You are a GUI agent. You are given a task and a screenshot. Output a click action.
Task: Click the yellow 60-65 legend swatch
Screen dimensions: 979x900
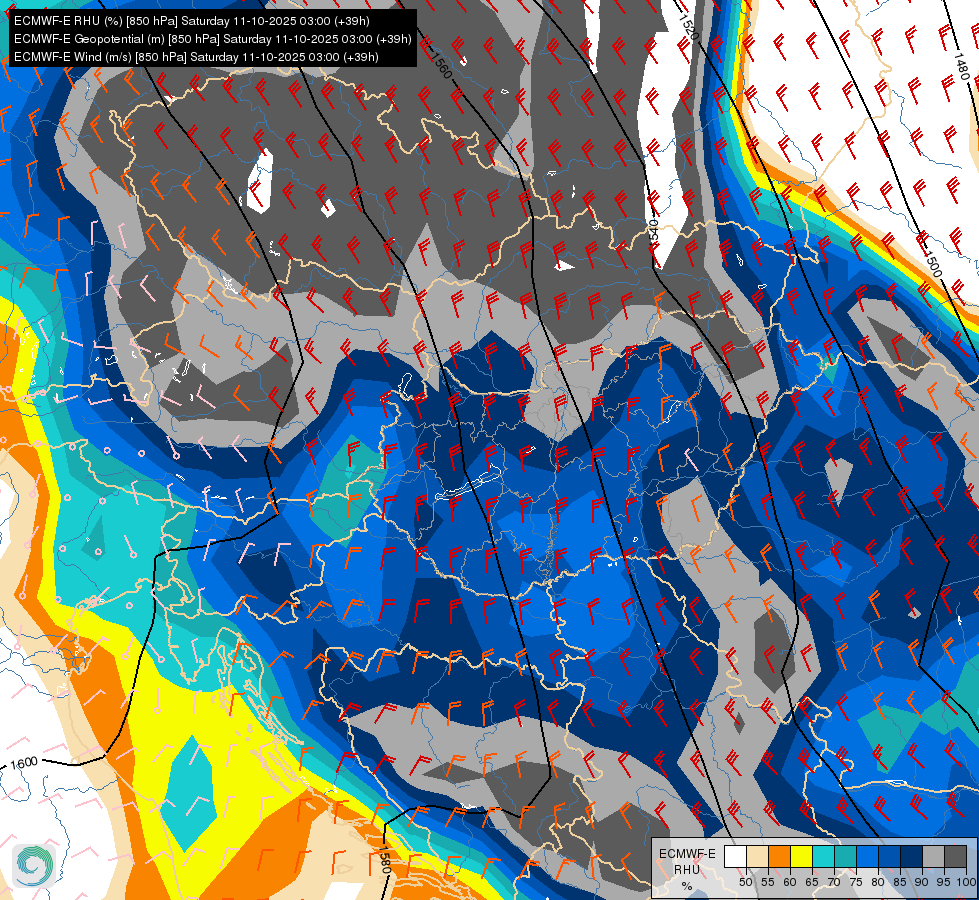tap(802, 856)
